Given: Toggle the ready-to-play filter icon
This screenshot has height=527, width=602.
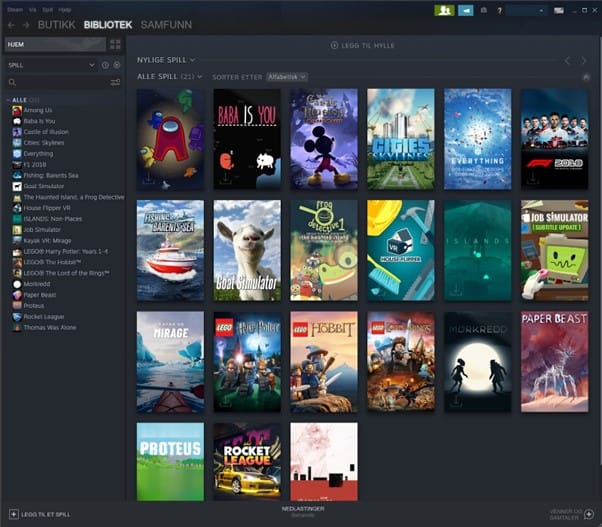Looking at the screenshot, I should (x=117, y=65).
